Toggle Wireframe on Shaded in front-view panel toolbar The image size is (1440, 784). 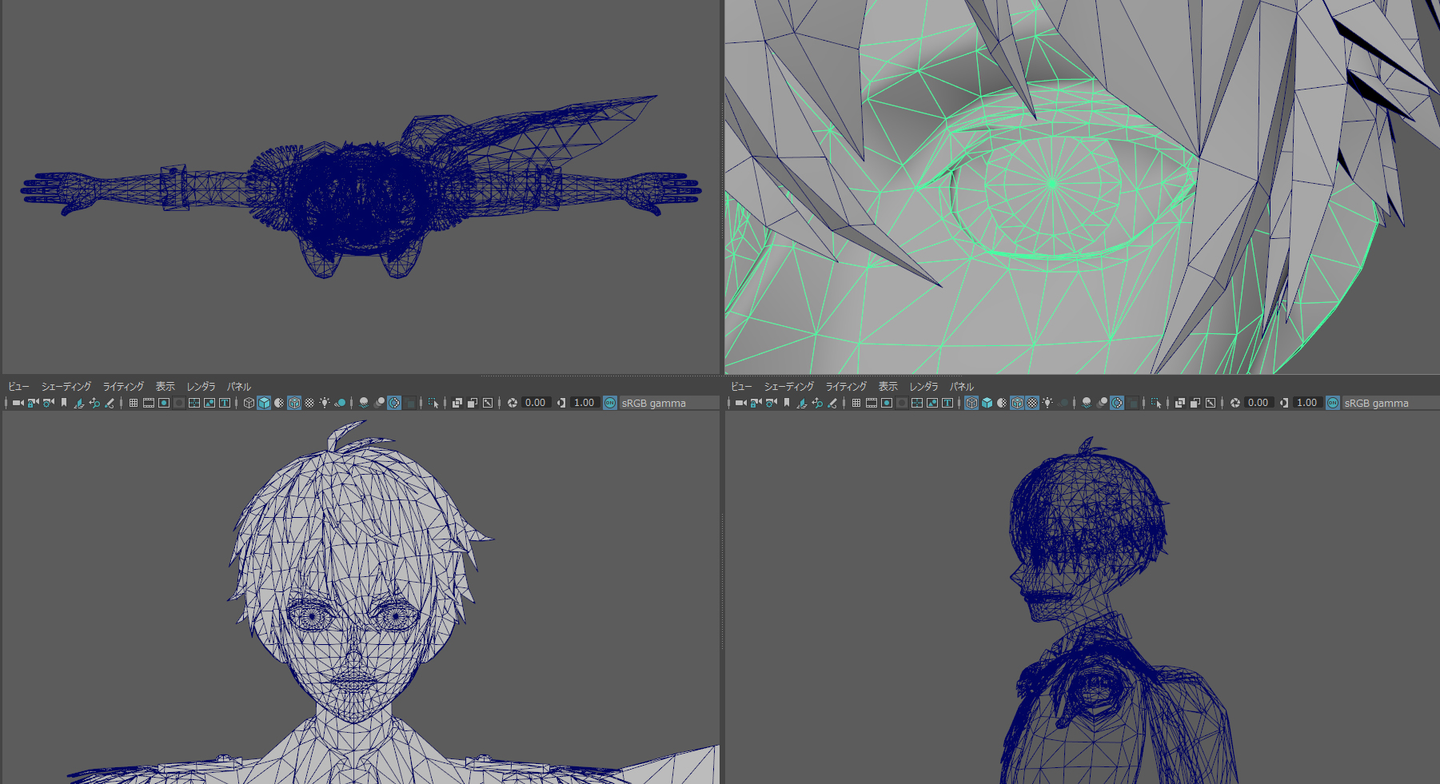(294, 403)
